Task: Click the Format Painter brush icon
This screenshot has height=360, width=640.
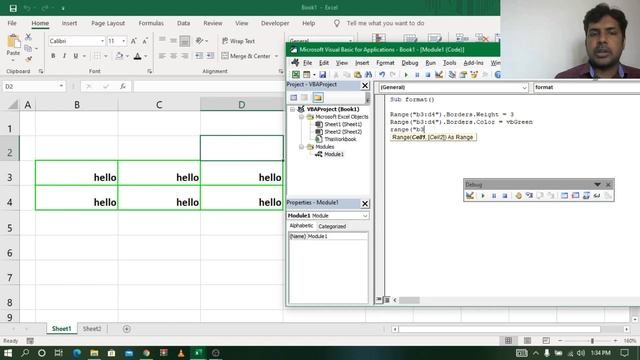Action: pos(28,59)
